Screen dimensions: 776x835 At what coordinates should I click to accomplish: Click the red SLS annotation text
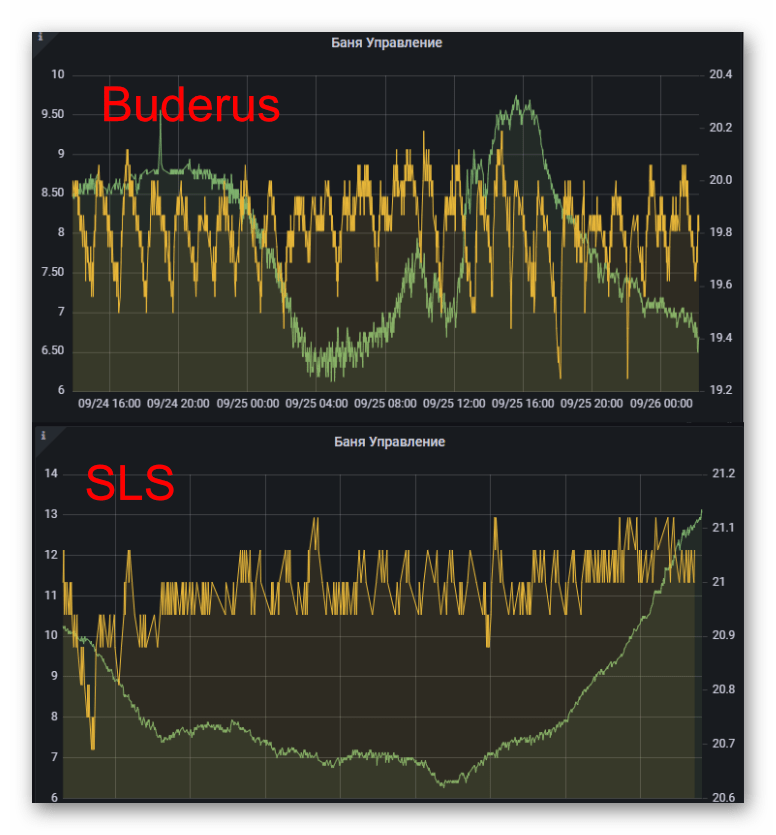coord(130,484)
